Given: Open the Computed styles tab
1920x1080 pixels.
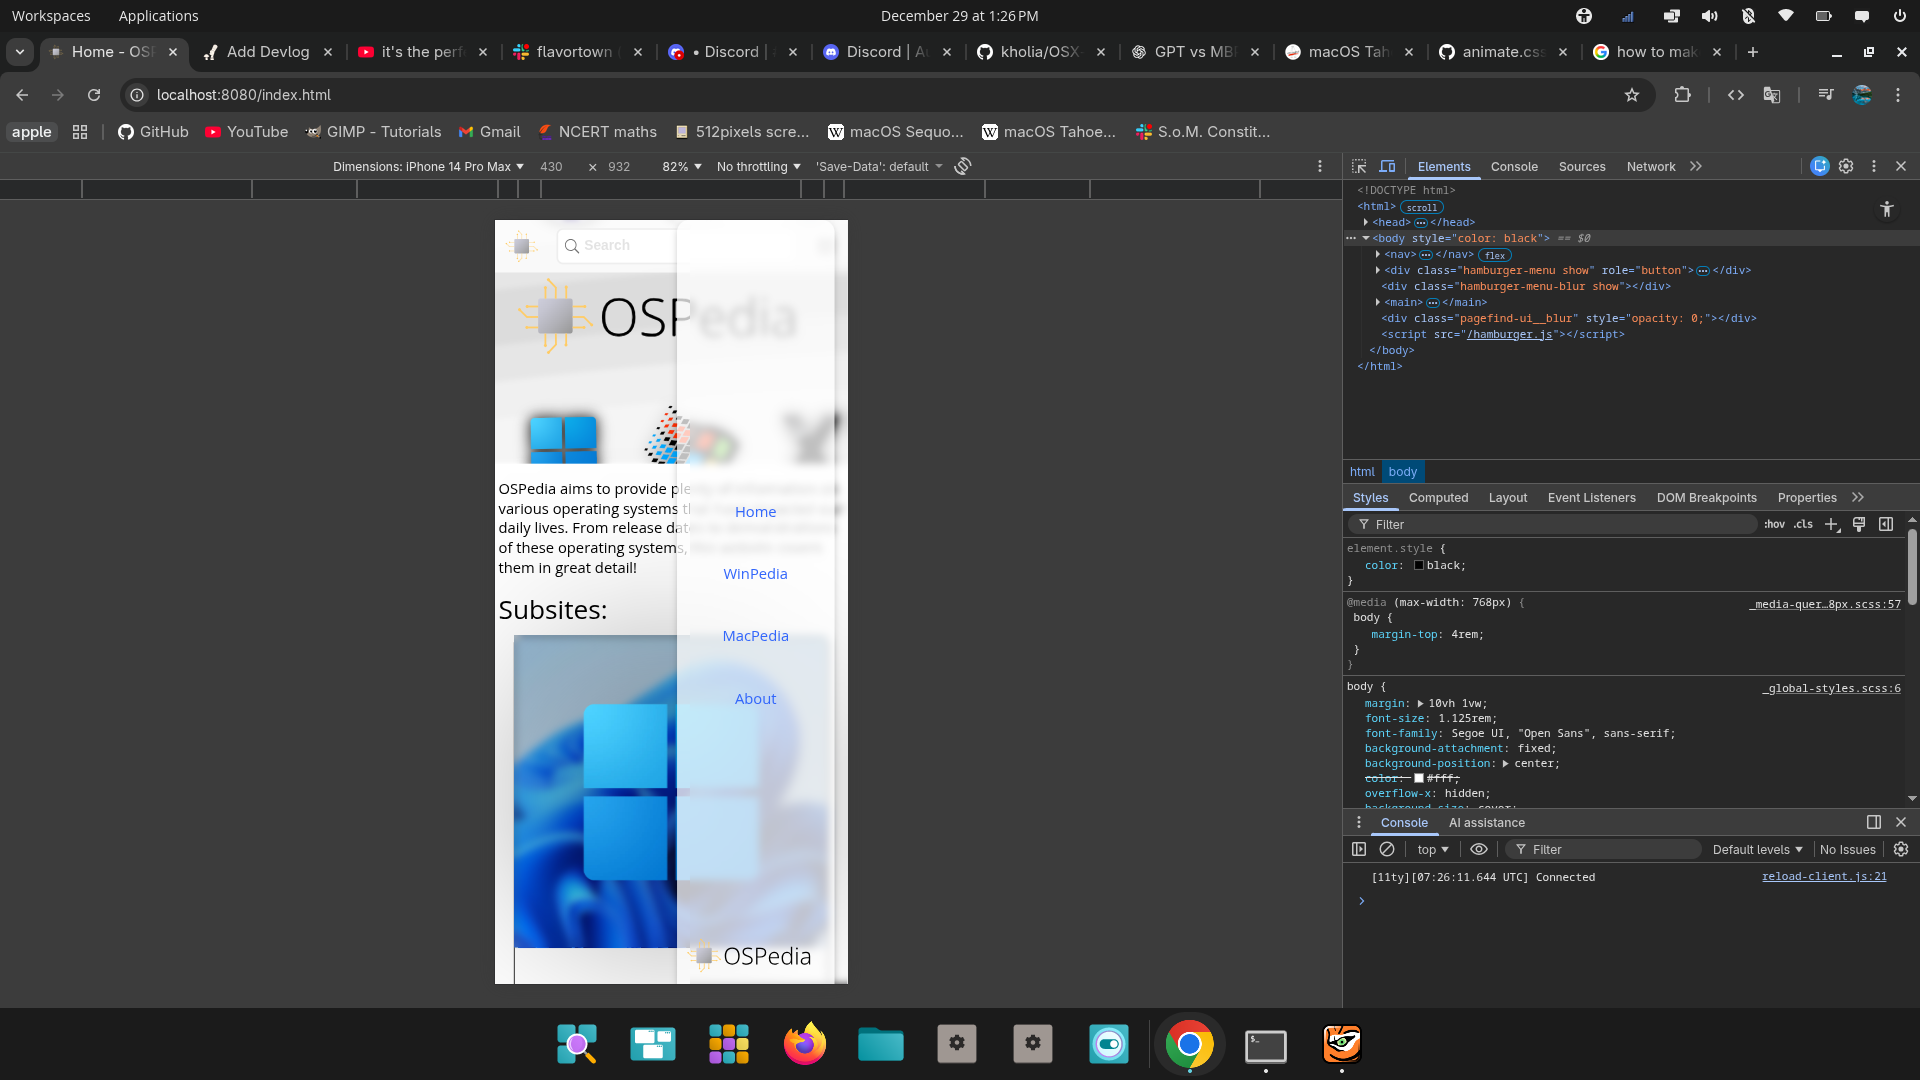Looking at the screenshot, I should pyautogui.click(x=1438, y=498).
